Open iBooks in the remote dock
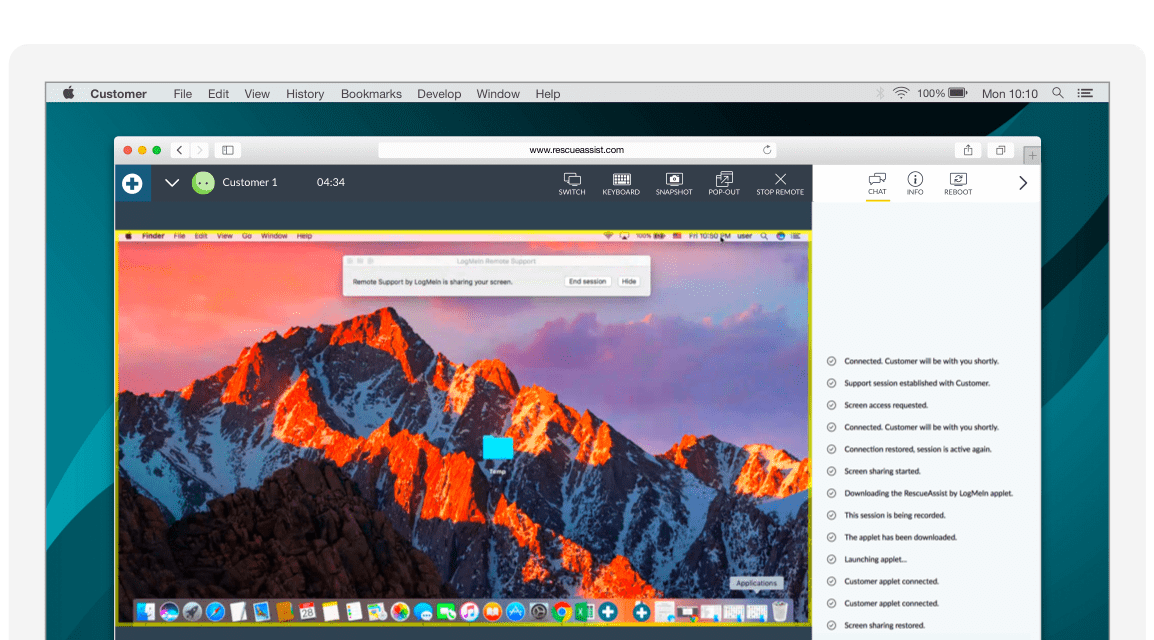The height and width of the screenshot is (640, 1154). [492, 611]
